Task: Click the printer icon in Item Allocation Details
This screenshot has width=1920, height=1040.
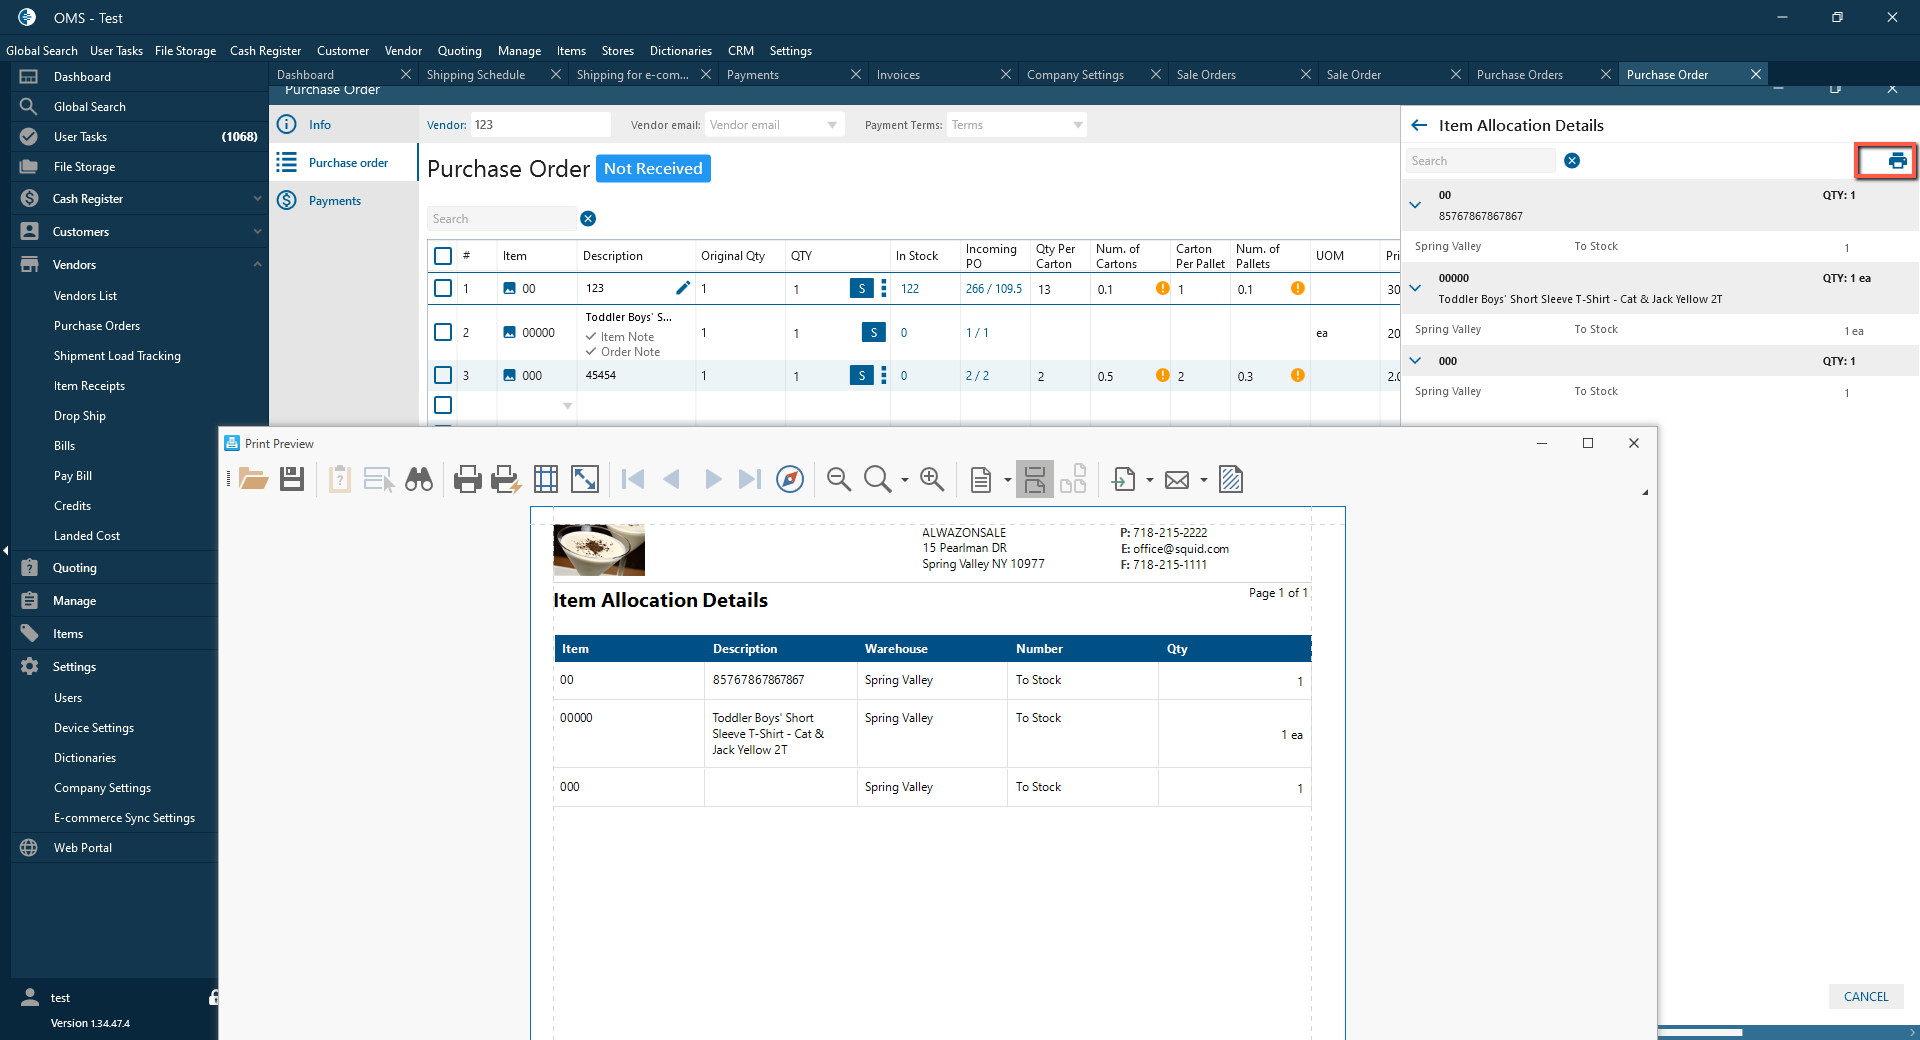Action: pyautogui.click(x=1896, y=161)
